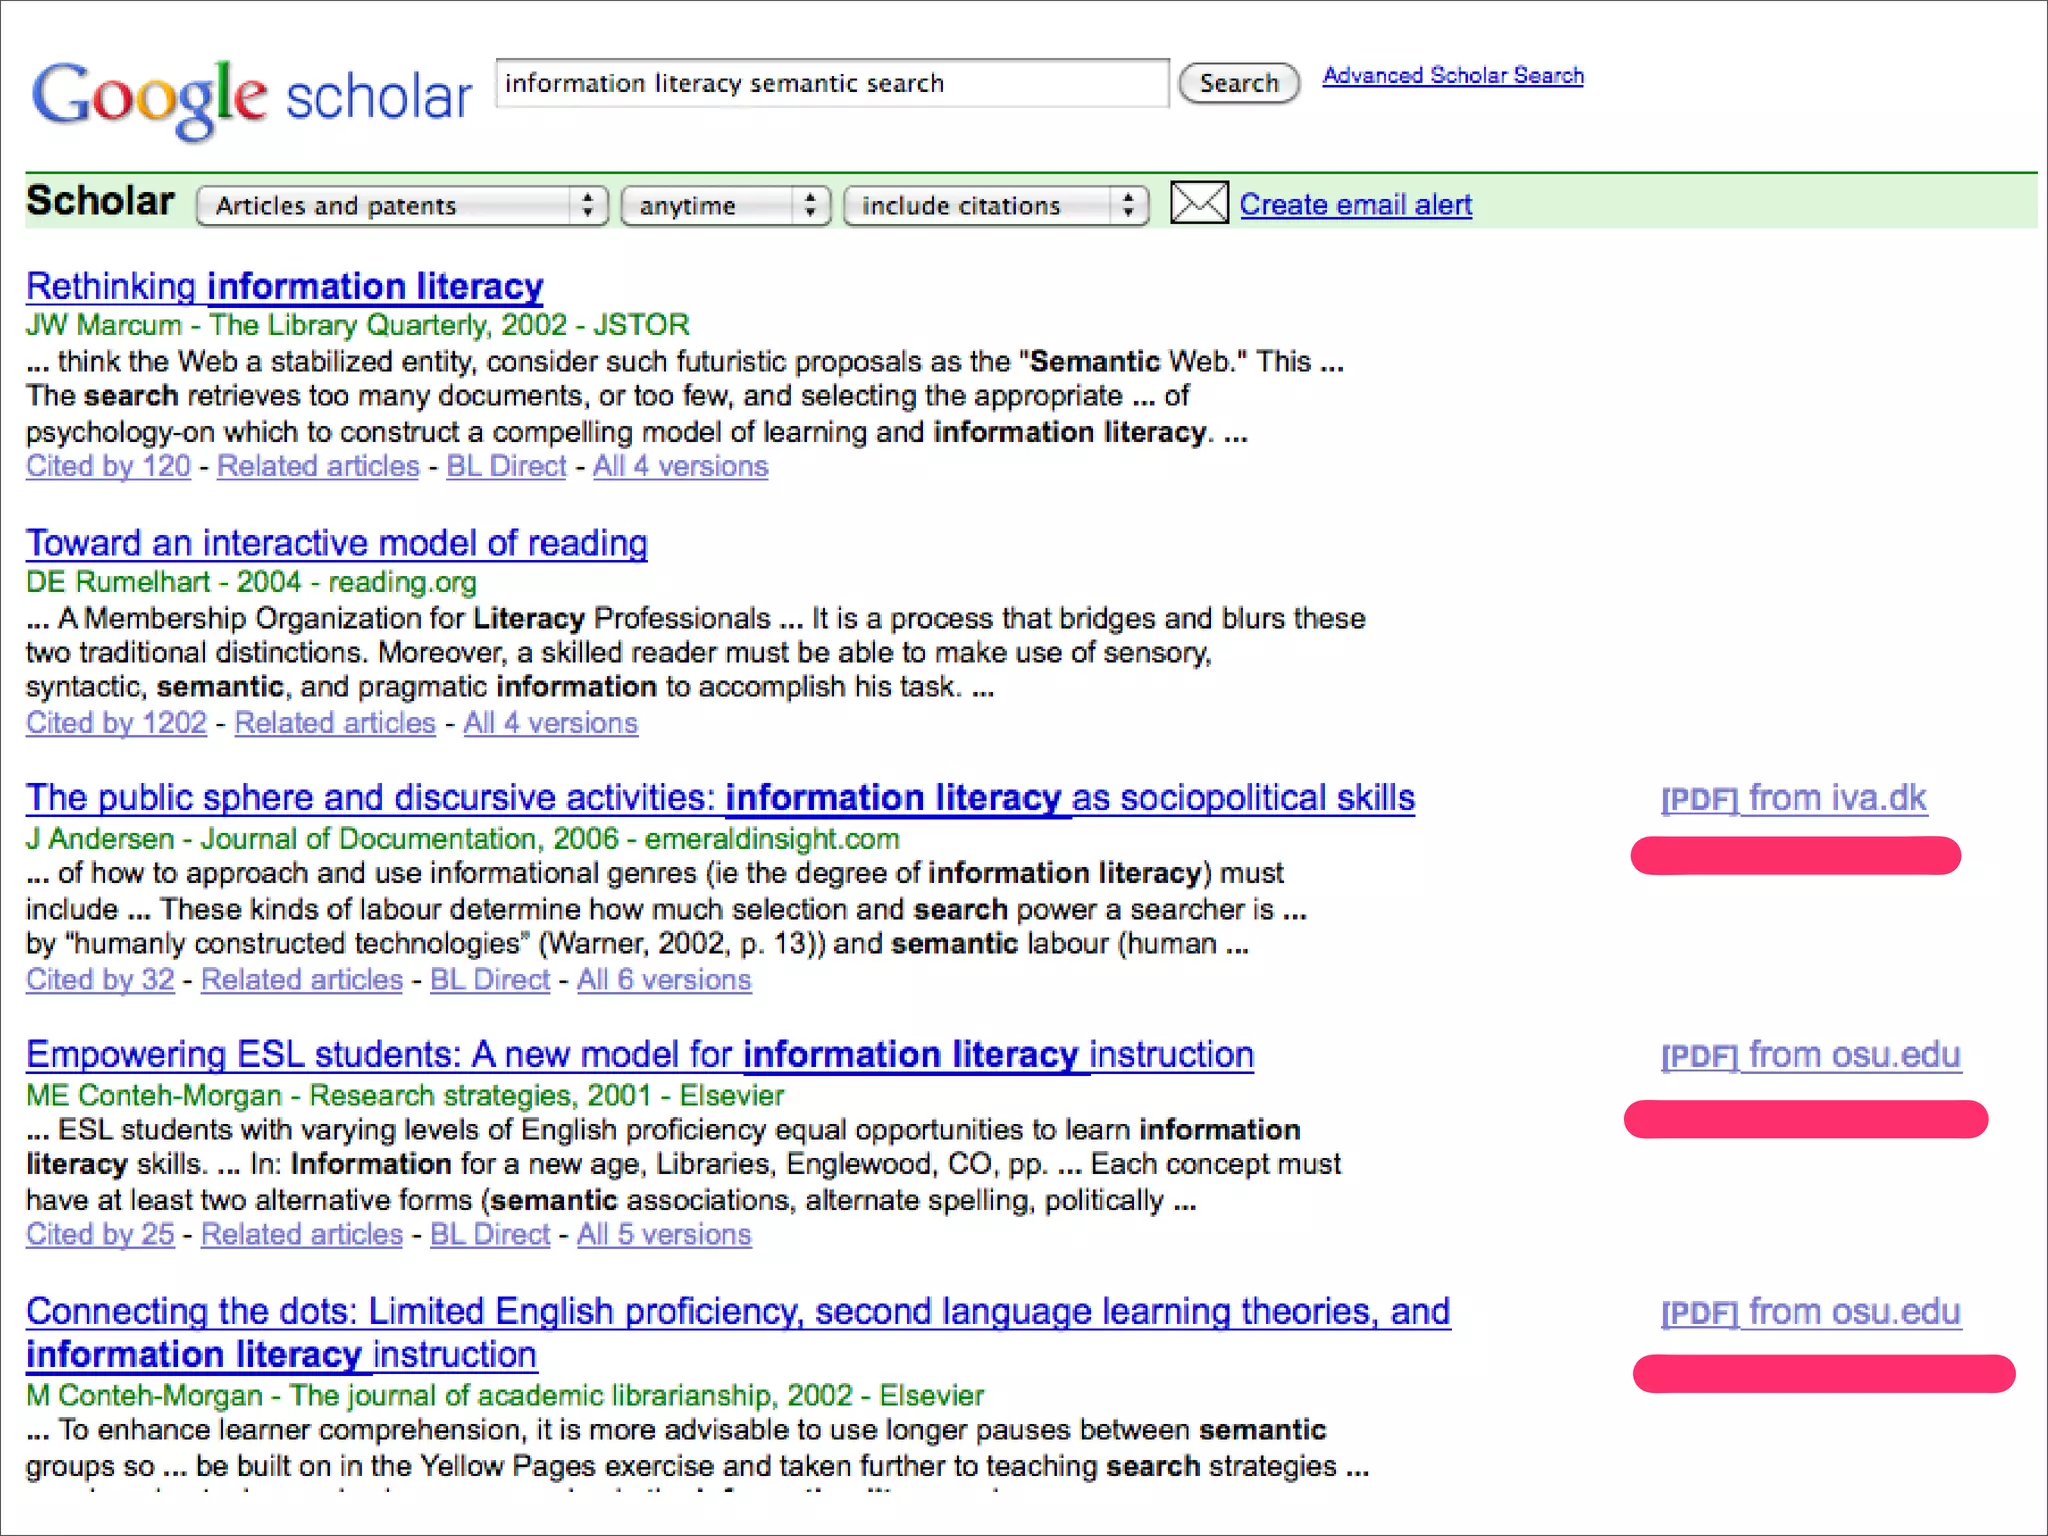Open Toward an interactive model of reading
The image size is (2048, 1536).
[x=336, y=543]
